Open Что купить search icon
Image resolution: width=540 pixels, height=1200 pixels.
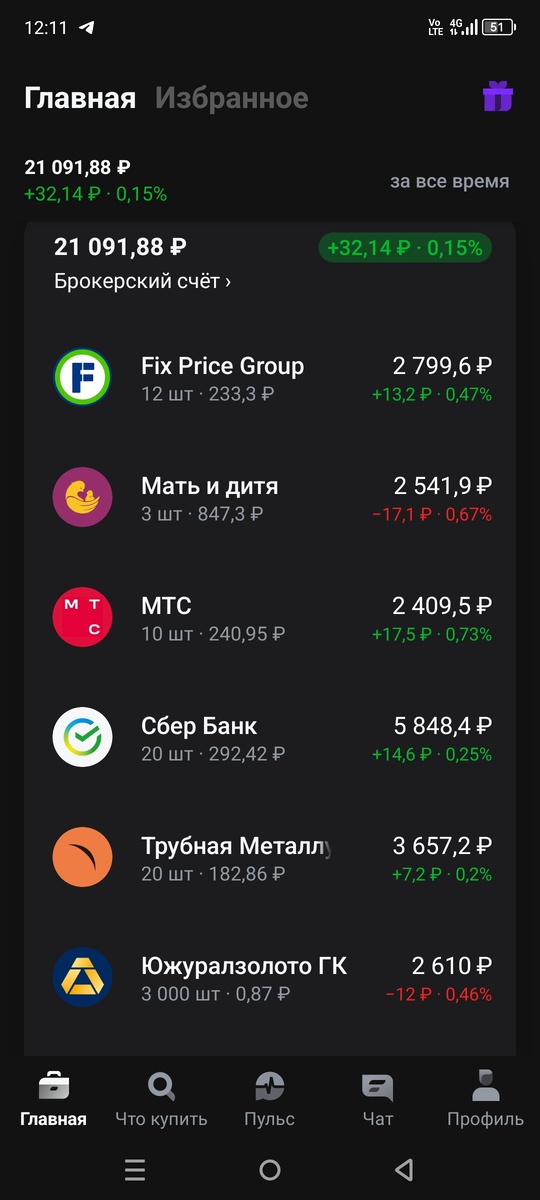coord(161,1086)
